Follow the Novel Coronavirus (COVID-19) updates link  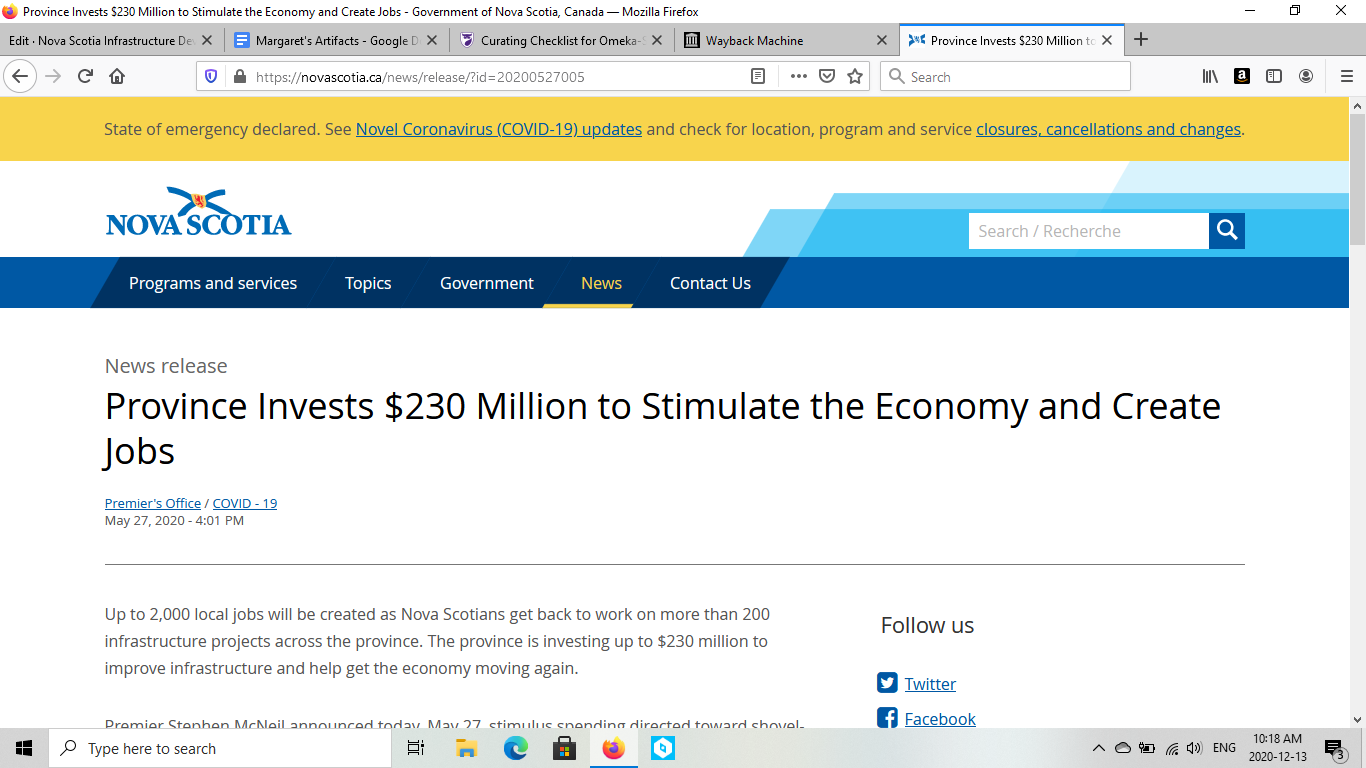click(498, 129)
